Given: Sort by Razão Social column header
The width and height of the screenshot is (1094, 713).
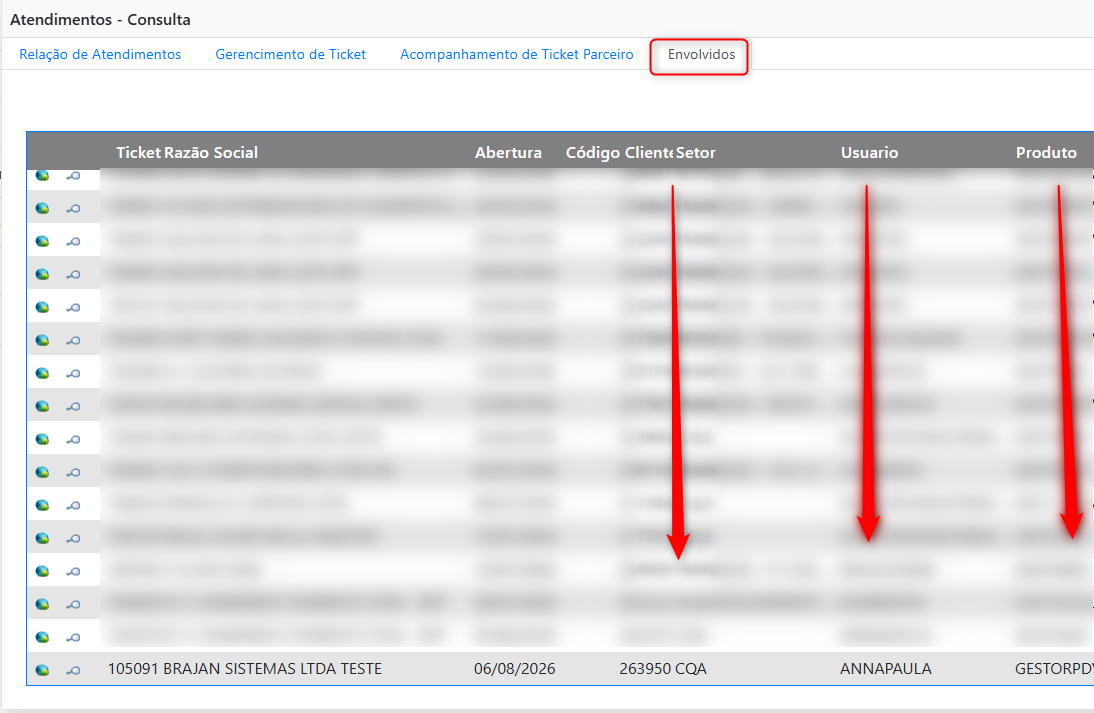Looking at the screenshot, I should (x=211, y=153).
